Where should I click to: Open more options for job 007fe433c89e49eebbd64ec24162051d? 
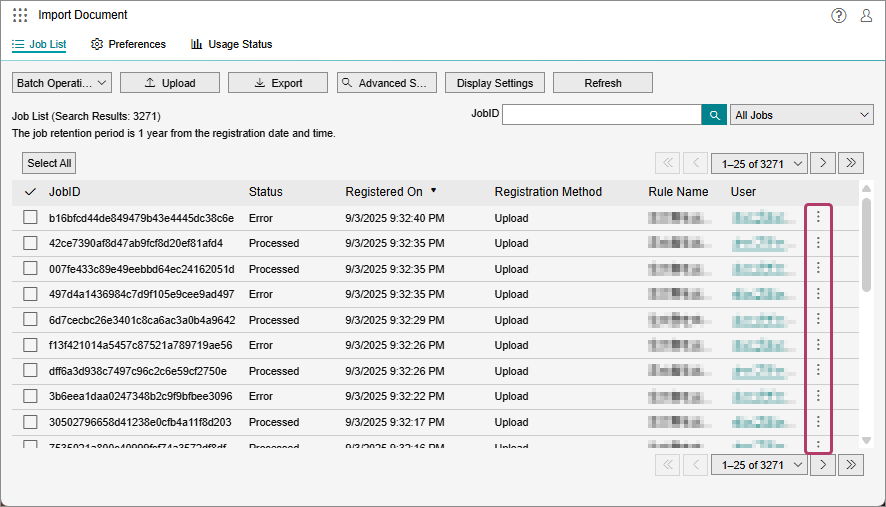point(818,268)
